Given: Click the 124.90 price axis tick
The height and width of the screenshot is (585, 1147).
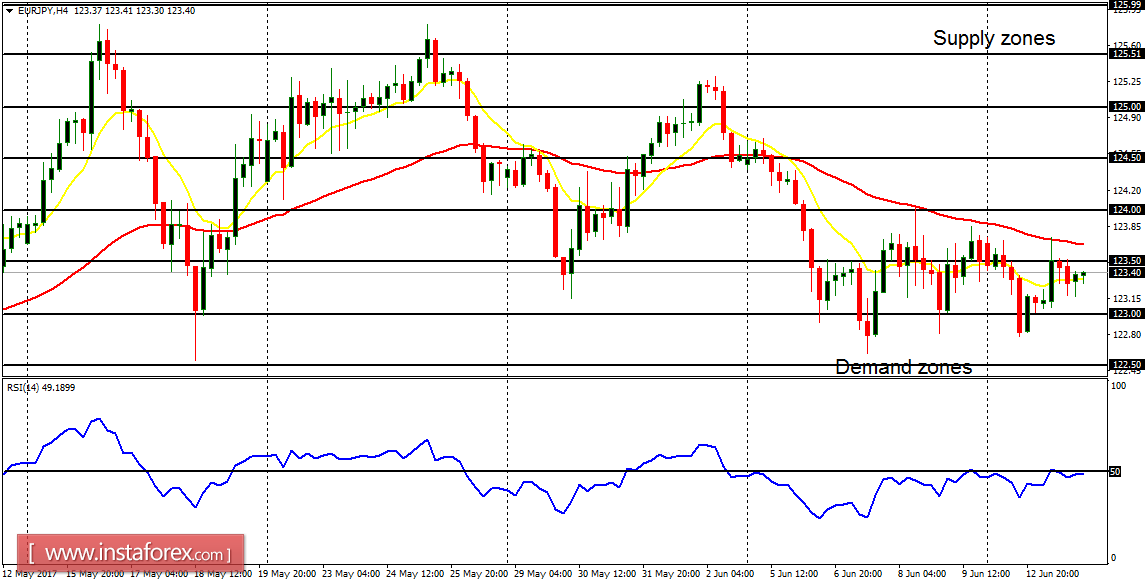Looking at the screenshot, I should pos(1127,118).
